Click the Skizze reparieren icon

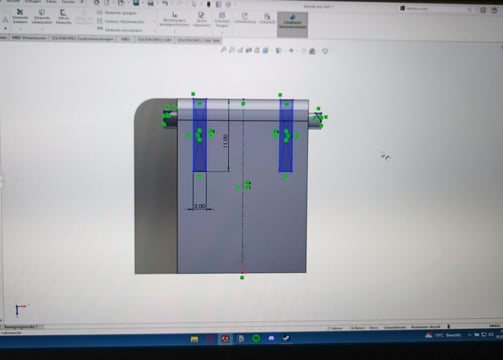point(201,19)
